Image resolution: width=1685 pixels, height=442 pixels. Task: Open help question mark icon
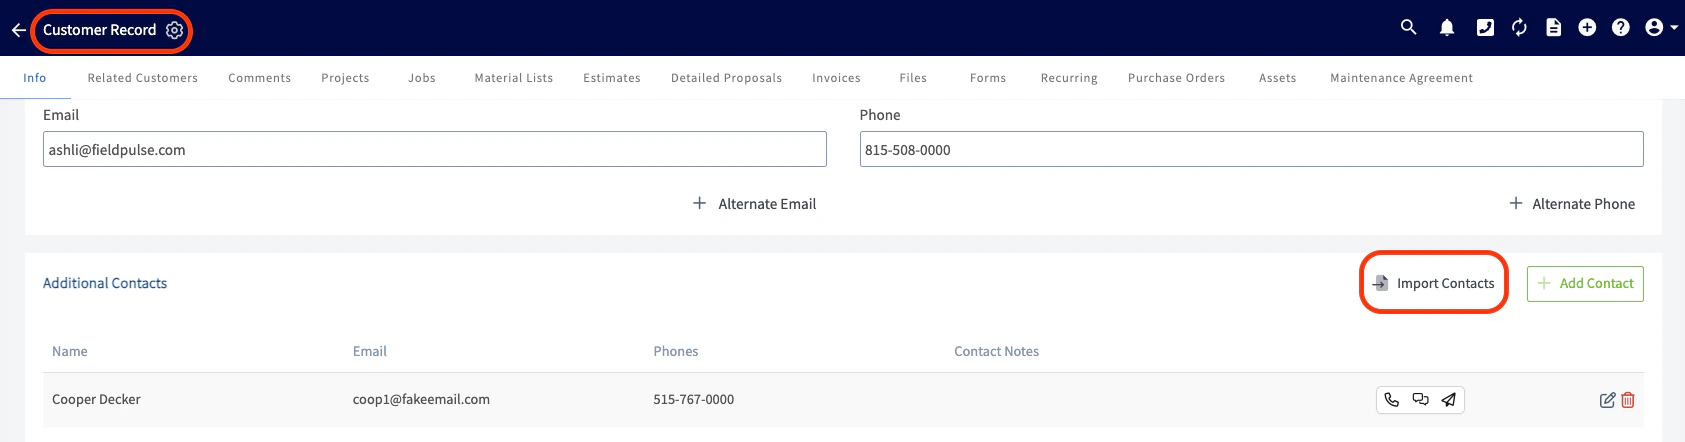pos(1621,28)
